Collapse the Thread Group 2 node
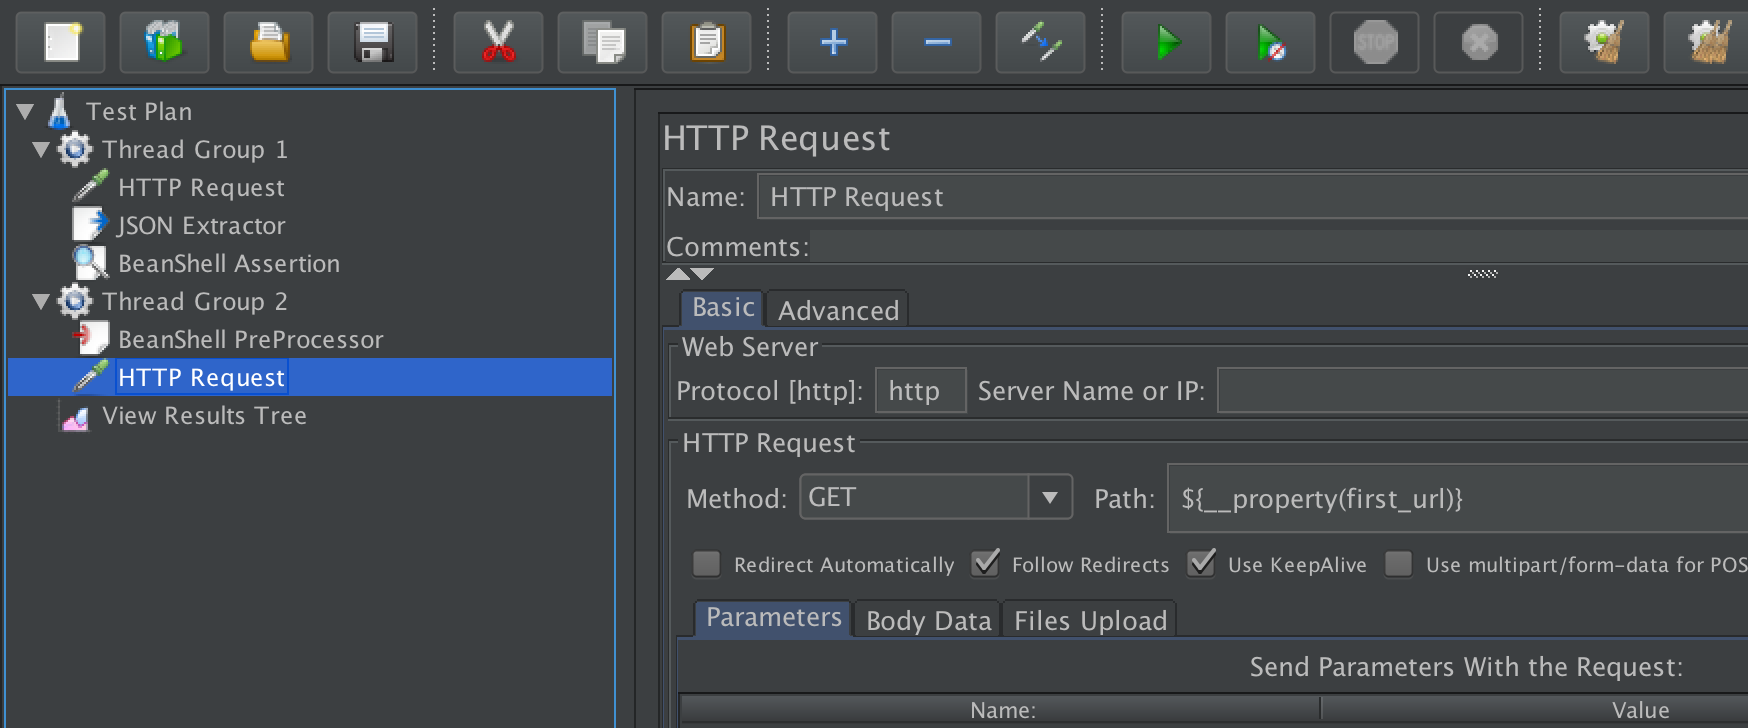The image size is (1748, 728). point(41,301)
